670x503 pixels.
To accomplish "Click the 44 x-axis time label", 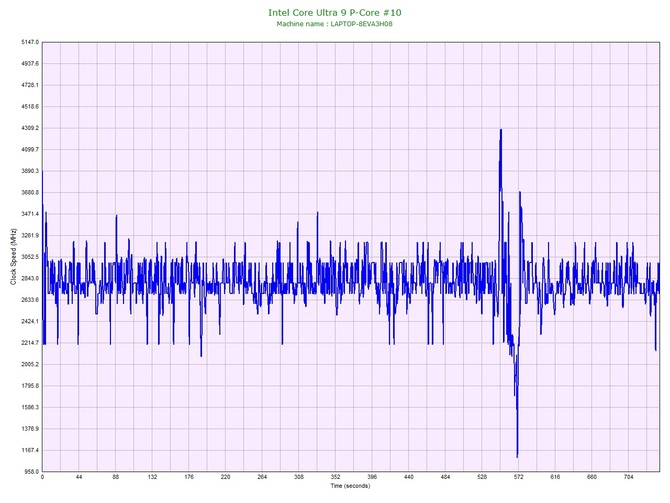I will 79,477.
